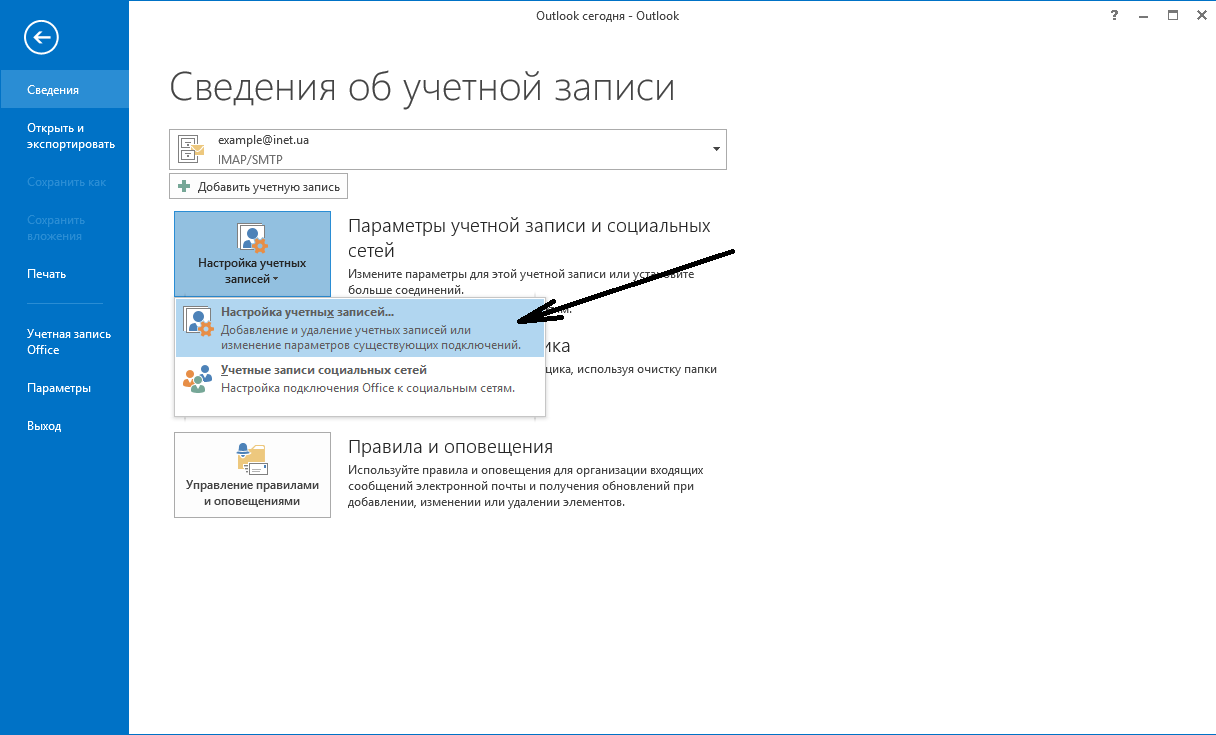Click the social network people icon in the dropdown menu
The width and height of the screenshot is (1216, 735).
pos(198,379)
